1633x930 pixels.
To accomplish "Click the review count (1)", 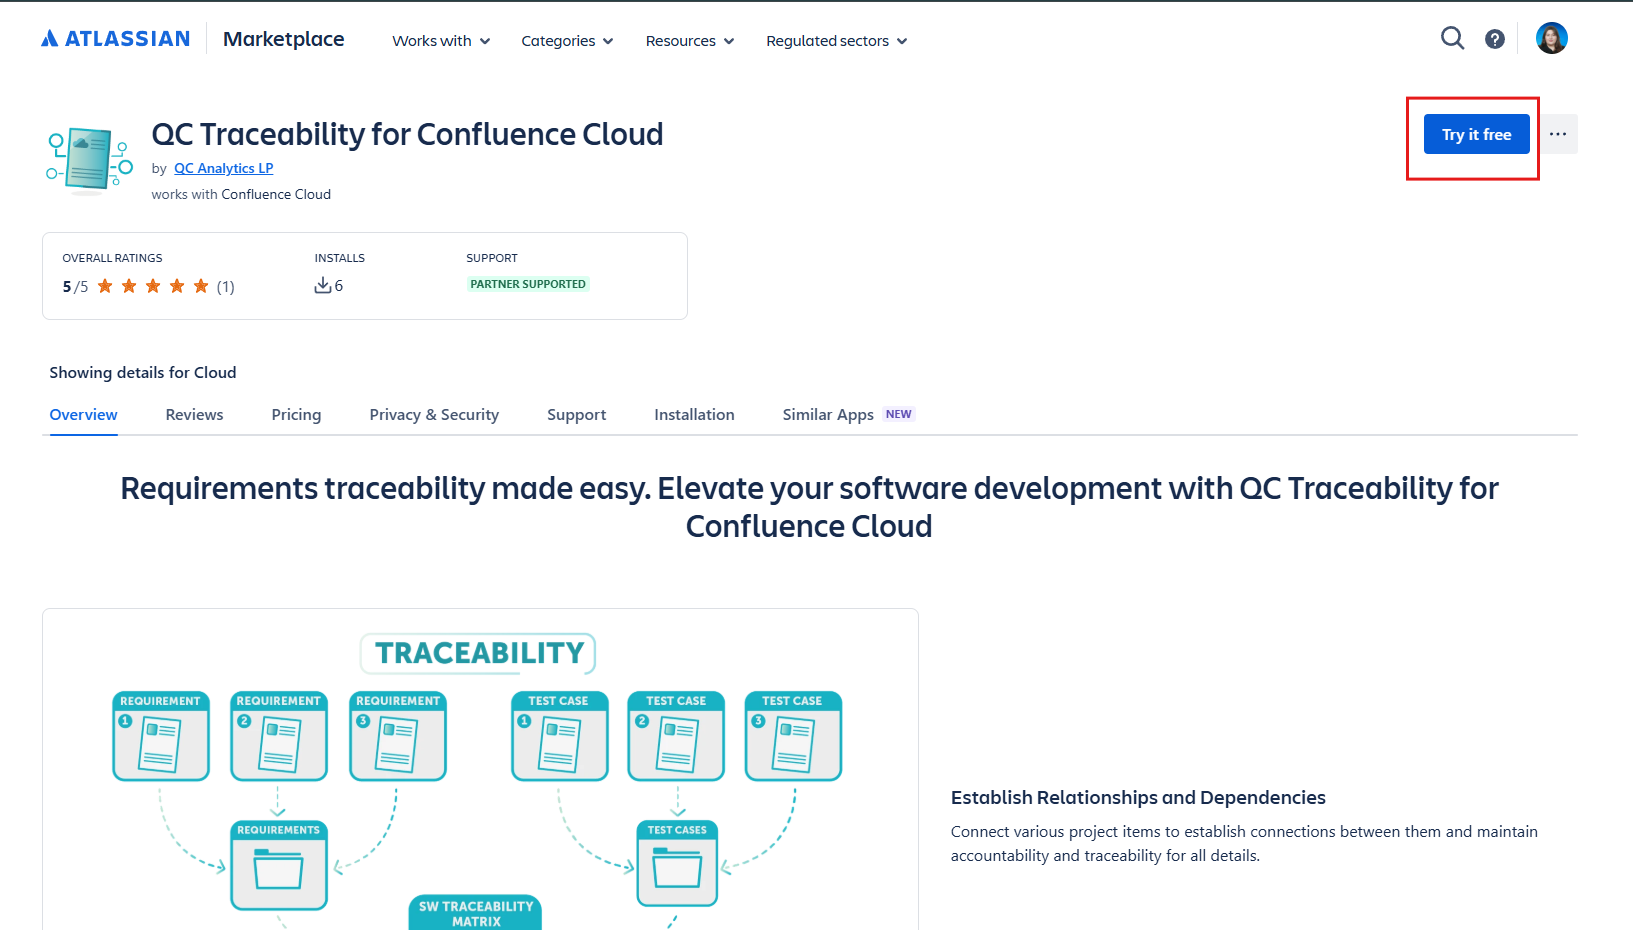I will tap(226, 287).
